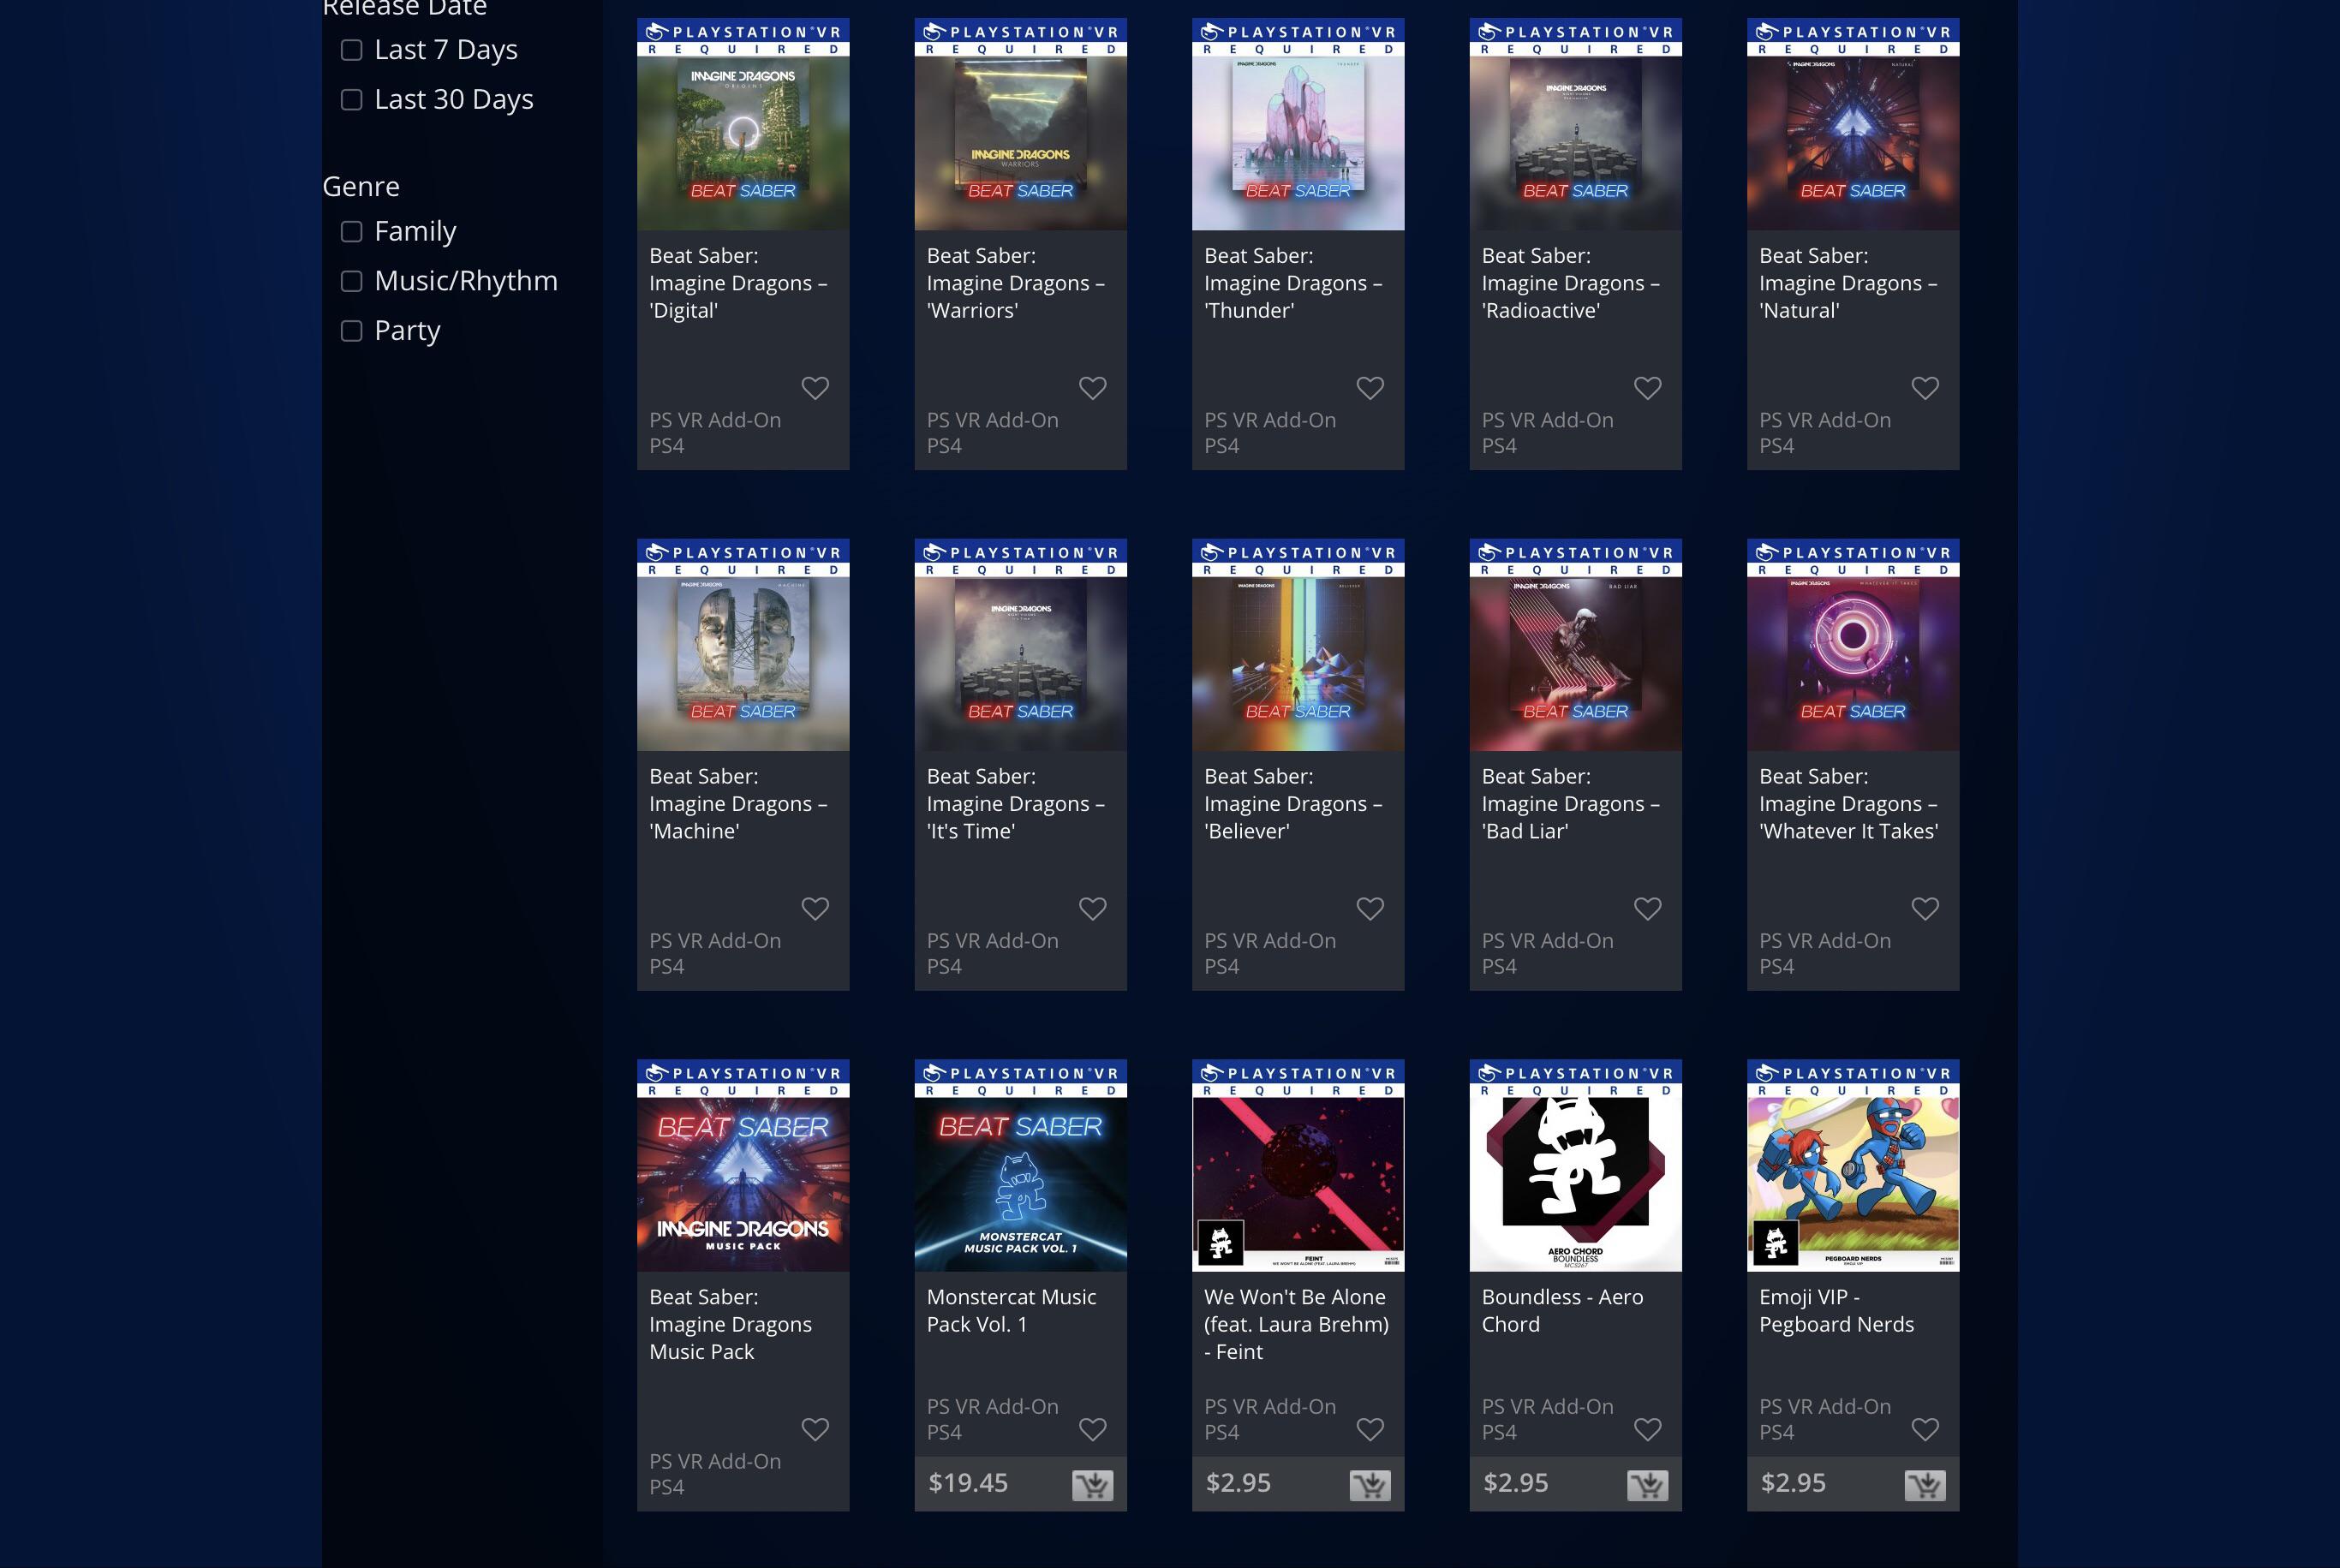This screenshot has height=1568, width=2340.
Task: Click 'PS VR Add-On' label under 'Natural'
Action: tap(1825, 420)
